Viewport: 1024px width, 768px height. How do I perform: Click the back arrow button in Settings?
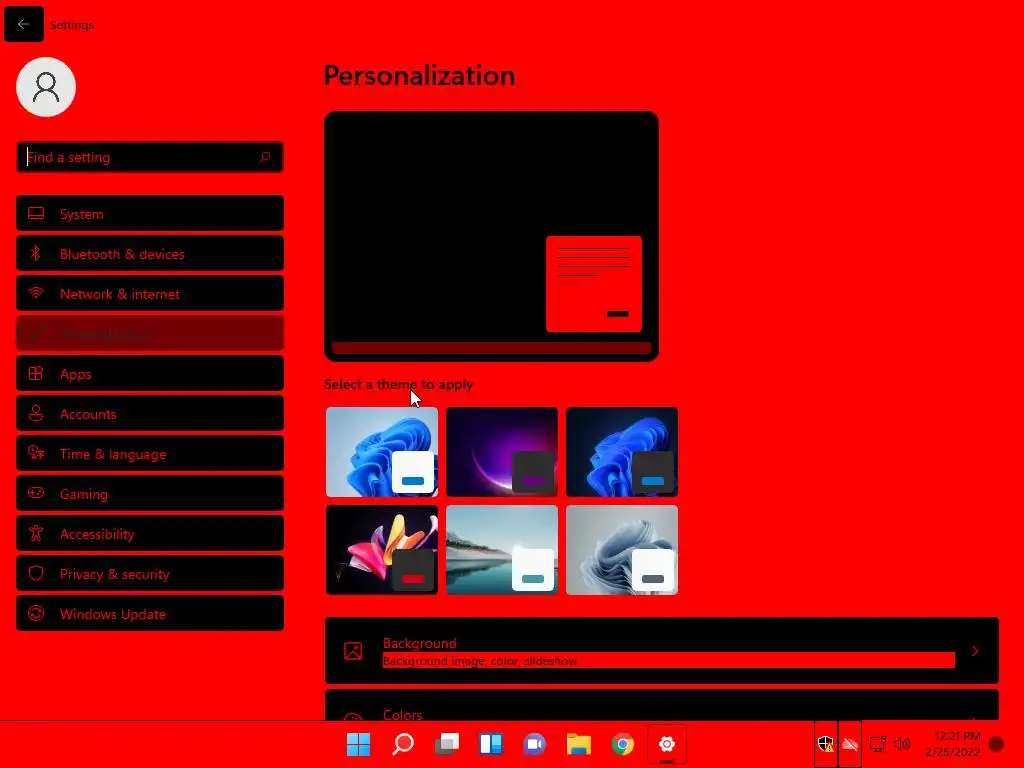[x=24, y=24]
